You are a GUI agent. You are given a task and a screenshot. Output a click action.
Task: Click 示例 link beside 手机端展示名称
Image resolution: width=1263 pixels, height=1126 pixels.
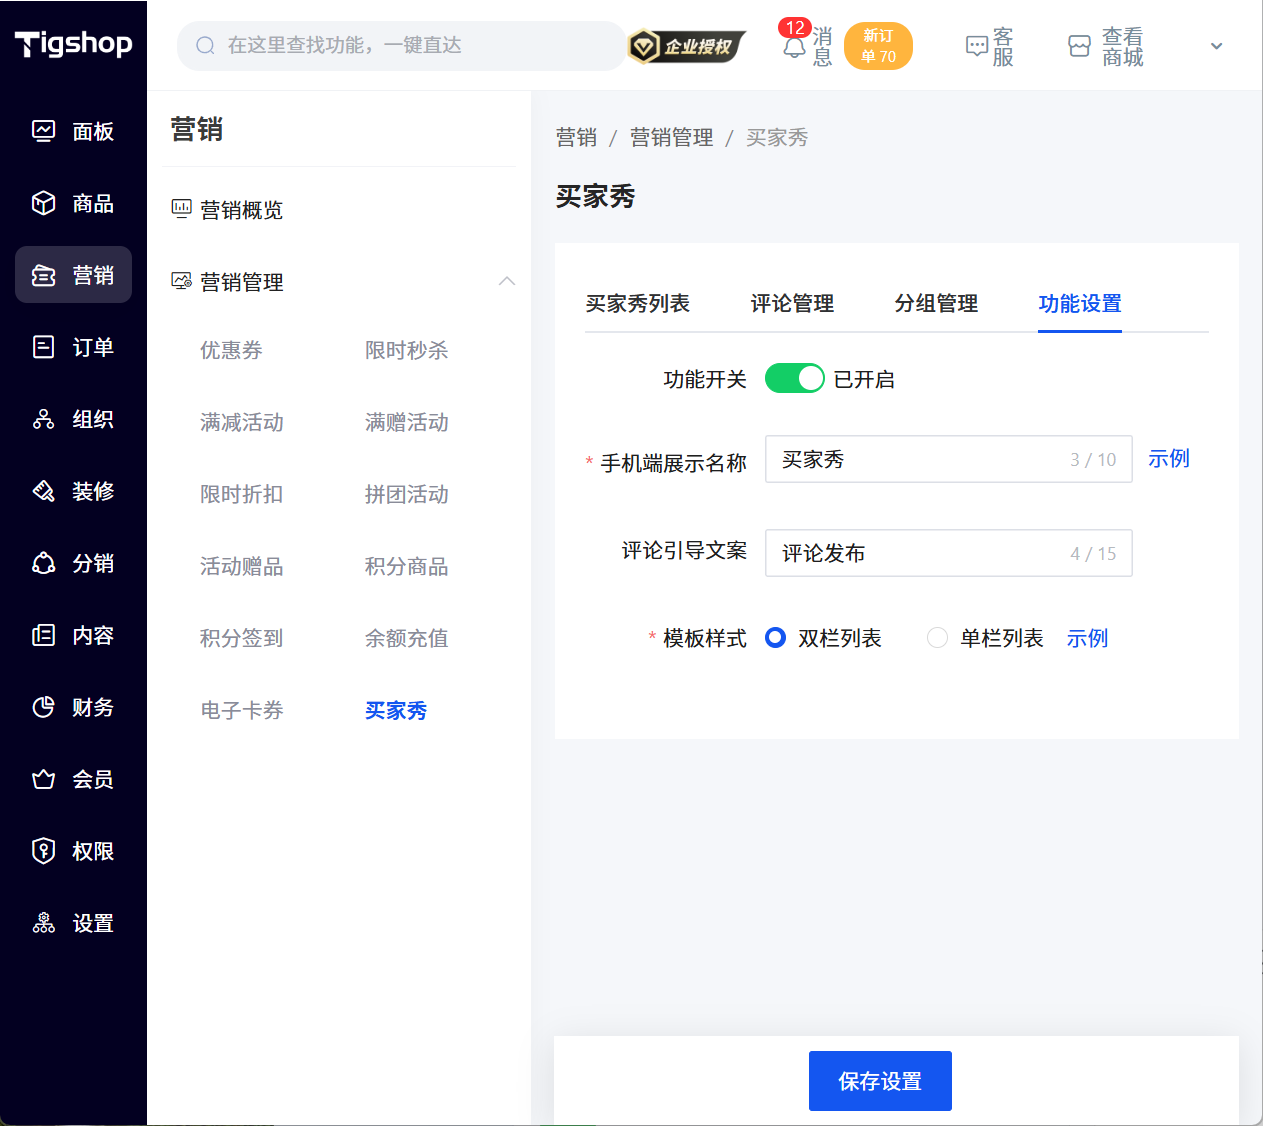pyautogui.click(x=1168, y=459)
